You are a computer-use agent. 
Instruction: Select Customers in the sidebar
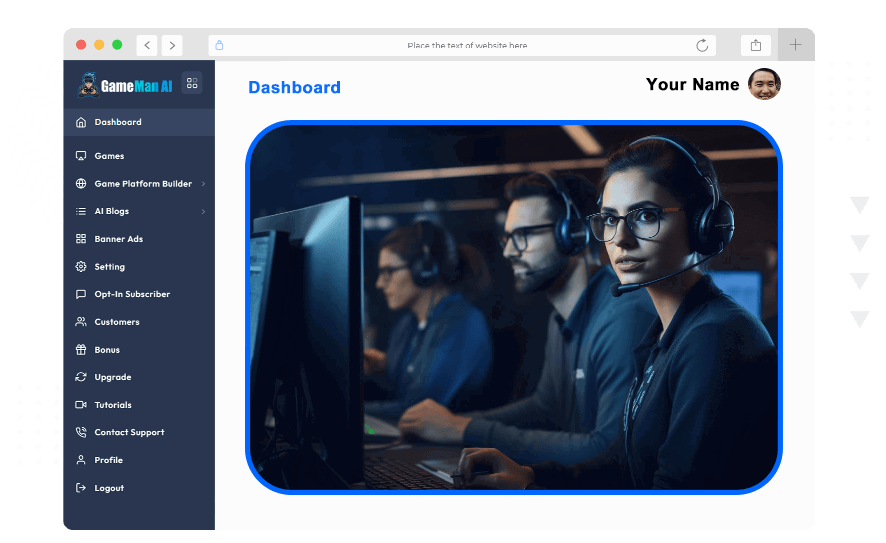tap(116, 322)
